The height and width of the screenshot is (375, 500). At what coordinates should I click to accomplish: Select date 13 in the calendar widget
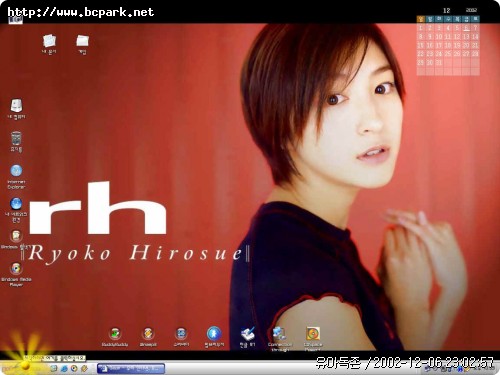[466, 37]
